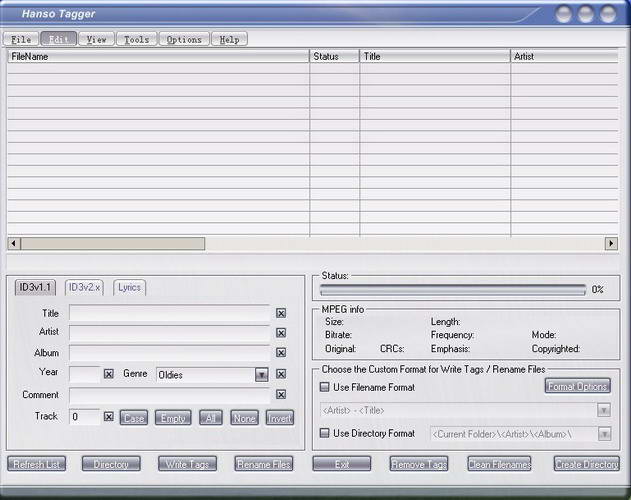
Task: Click the All selection button
Action: 210,418
